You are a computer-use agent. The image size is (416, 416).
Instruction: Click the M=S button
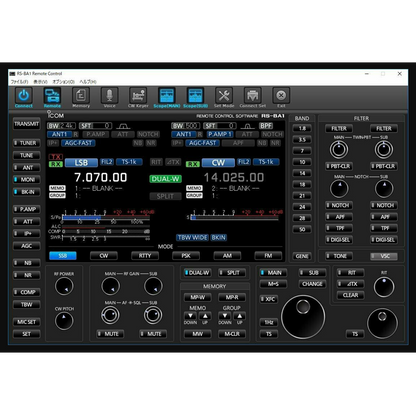[273, 284]
